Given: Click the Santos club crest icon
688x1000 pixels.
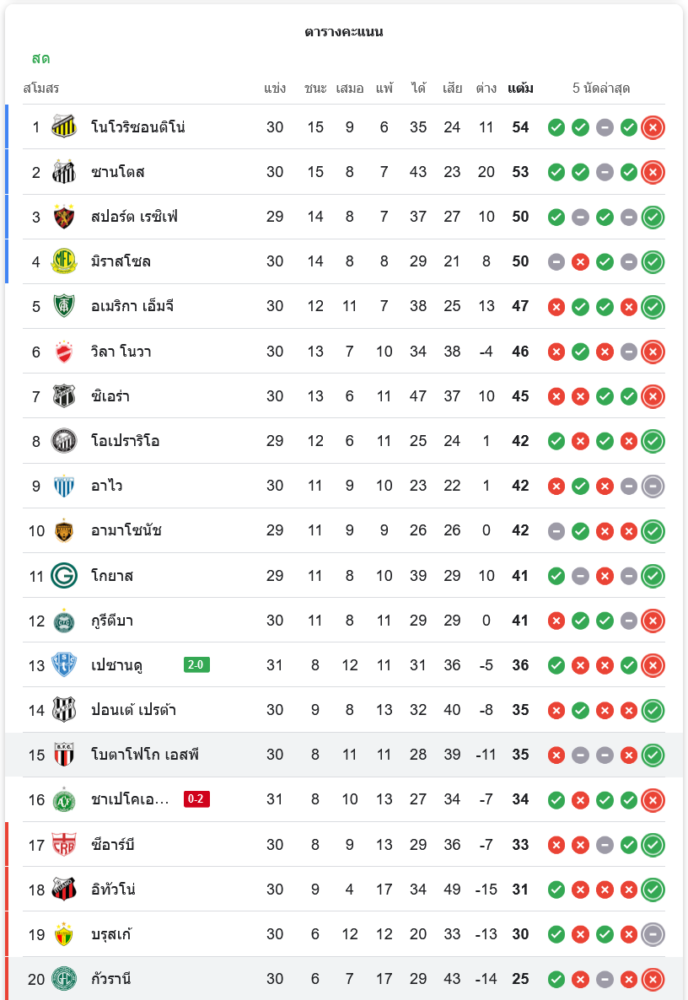Looking at the screenshot, I should (64, 172).
